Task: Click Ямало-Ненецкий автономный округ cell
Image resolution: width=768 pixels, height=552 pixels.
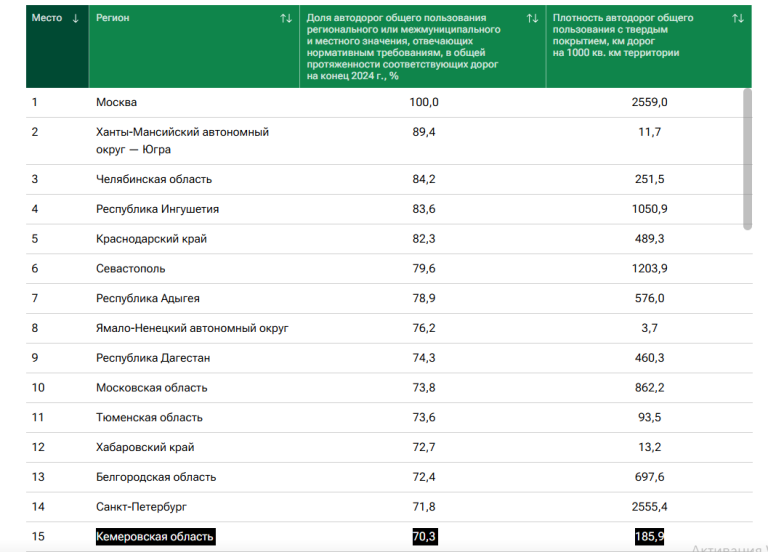Action: [192, 328]
